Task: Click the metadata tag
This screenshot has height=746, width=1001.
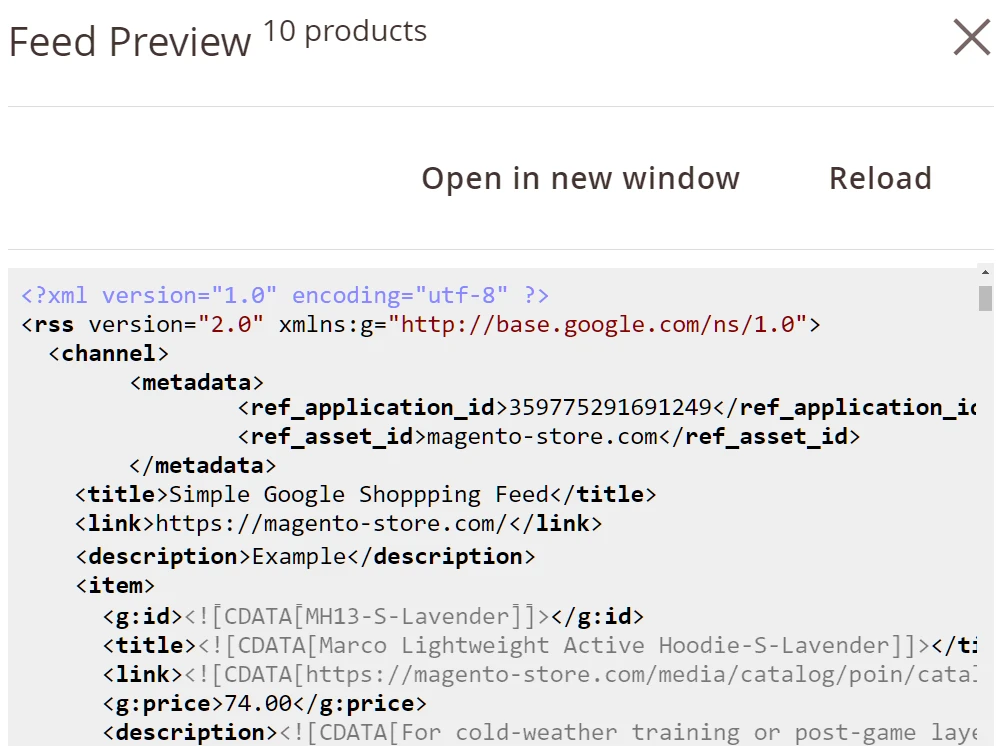Action: pos(197,381)
